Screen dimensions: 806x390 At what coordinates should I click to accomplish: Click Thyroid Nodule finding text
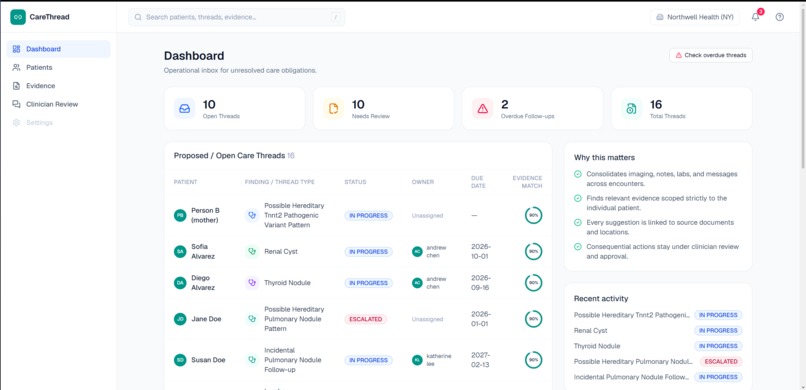(x=287, y=283)
